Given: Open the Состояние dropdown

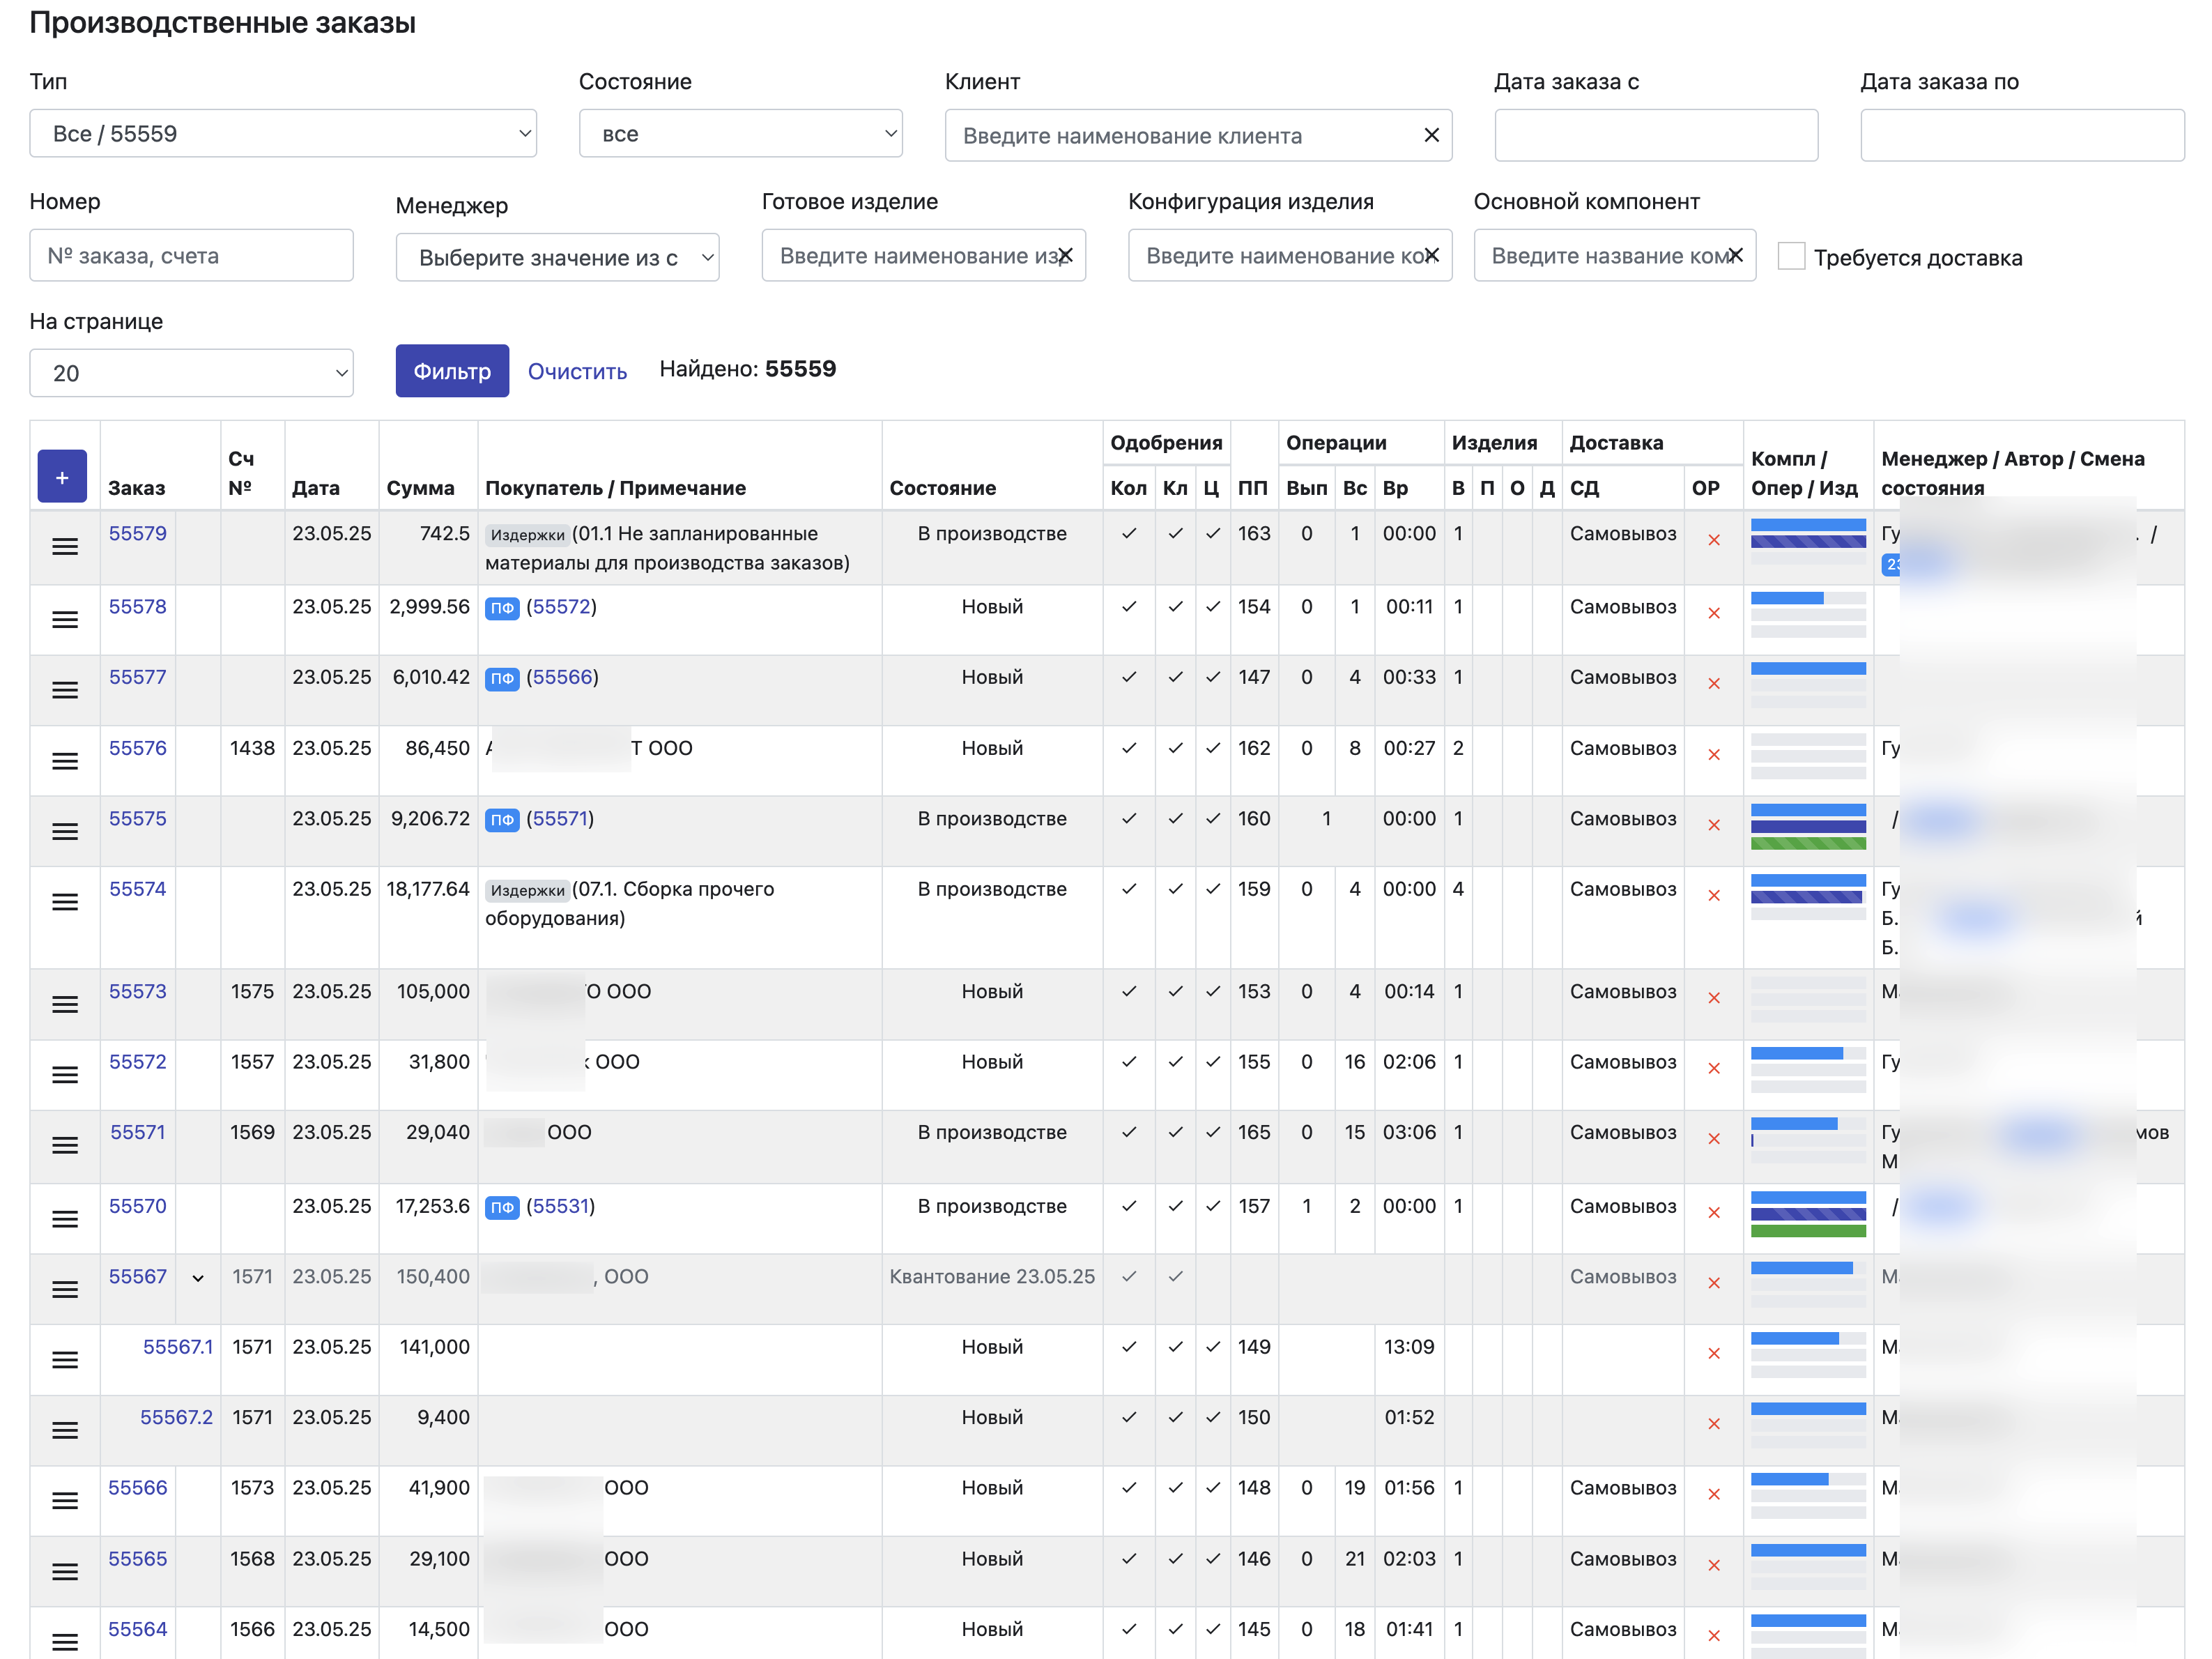Looking at the screenshot, I should click(740, 133).
